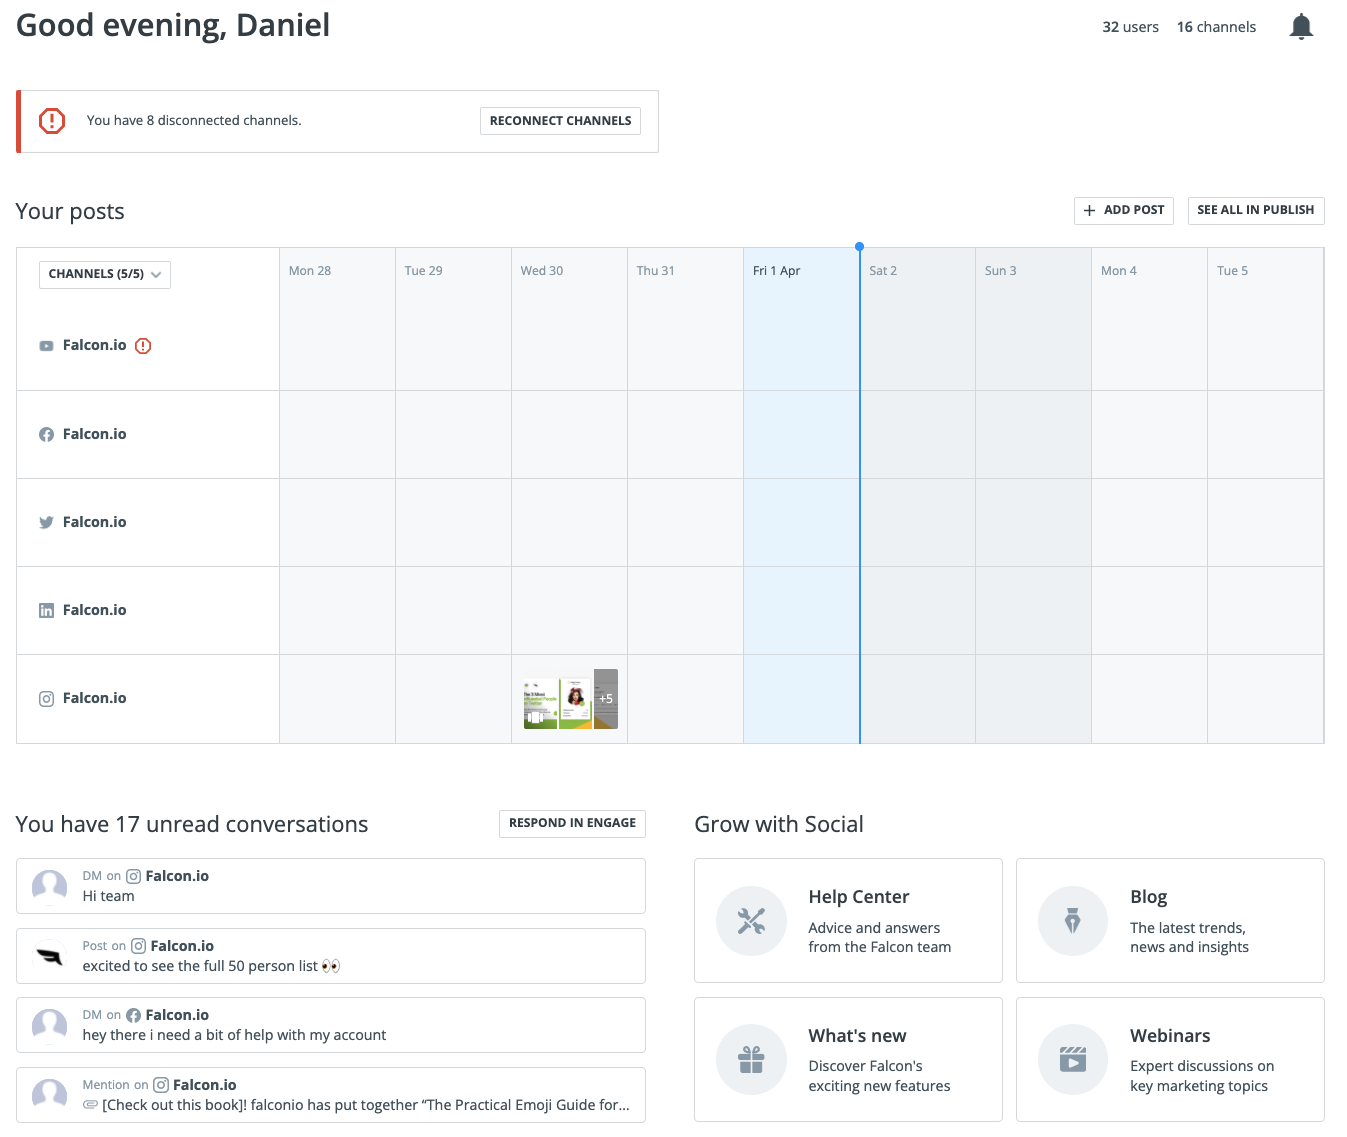Open the Help Center card title
Screen dimensions: 1347x1137
[x=859, y=897]
